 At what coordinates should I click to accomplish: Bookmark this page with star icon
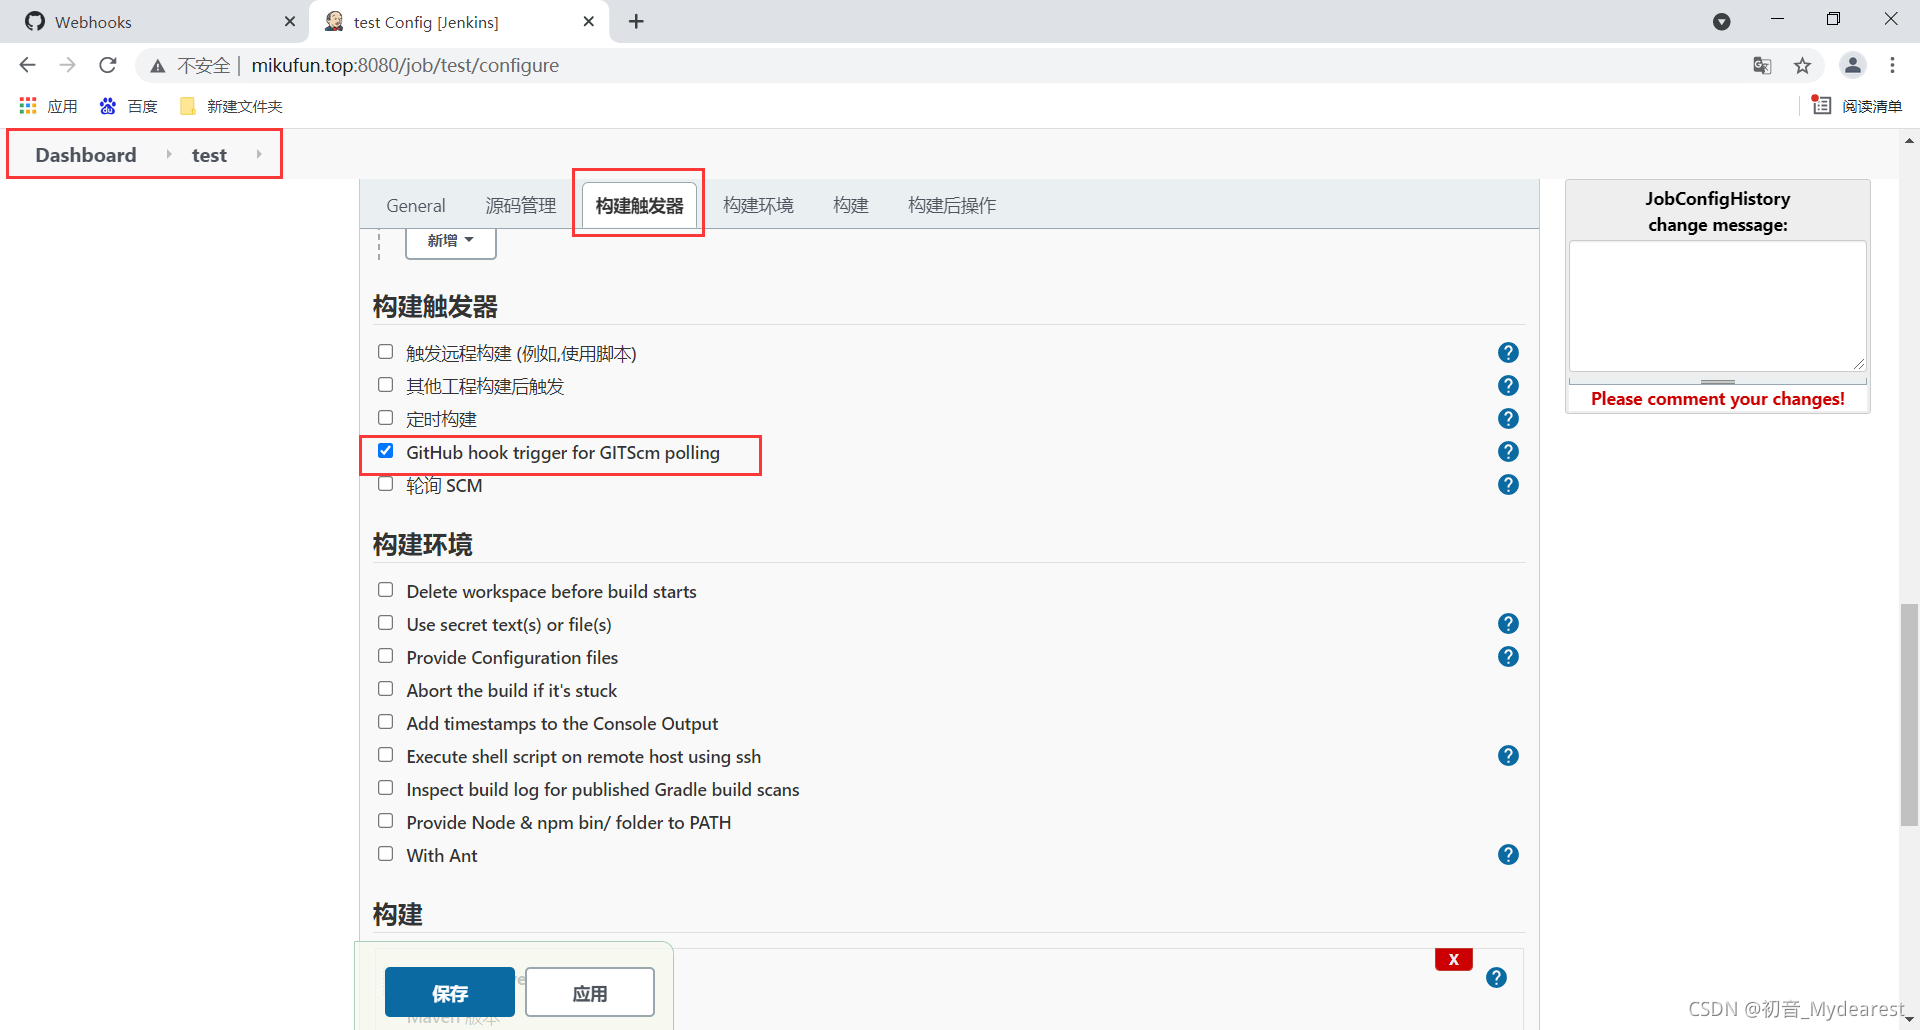1802,66
